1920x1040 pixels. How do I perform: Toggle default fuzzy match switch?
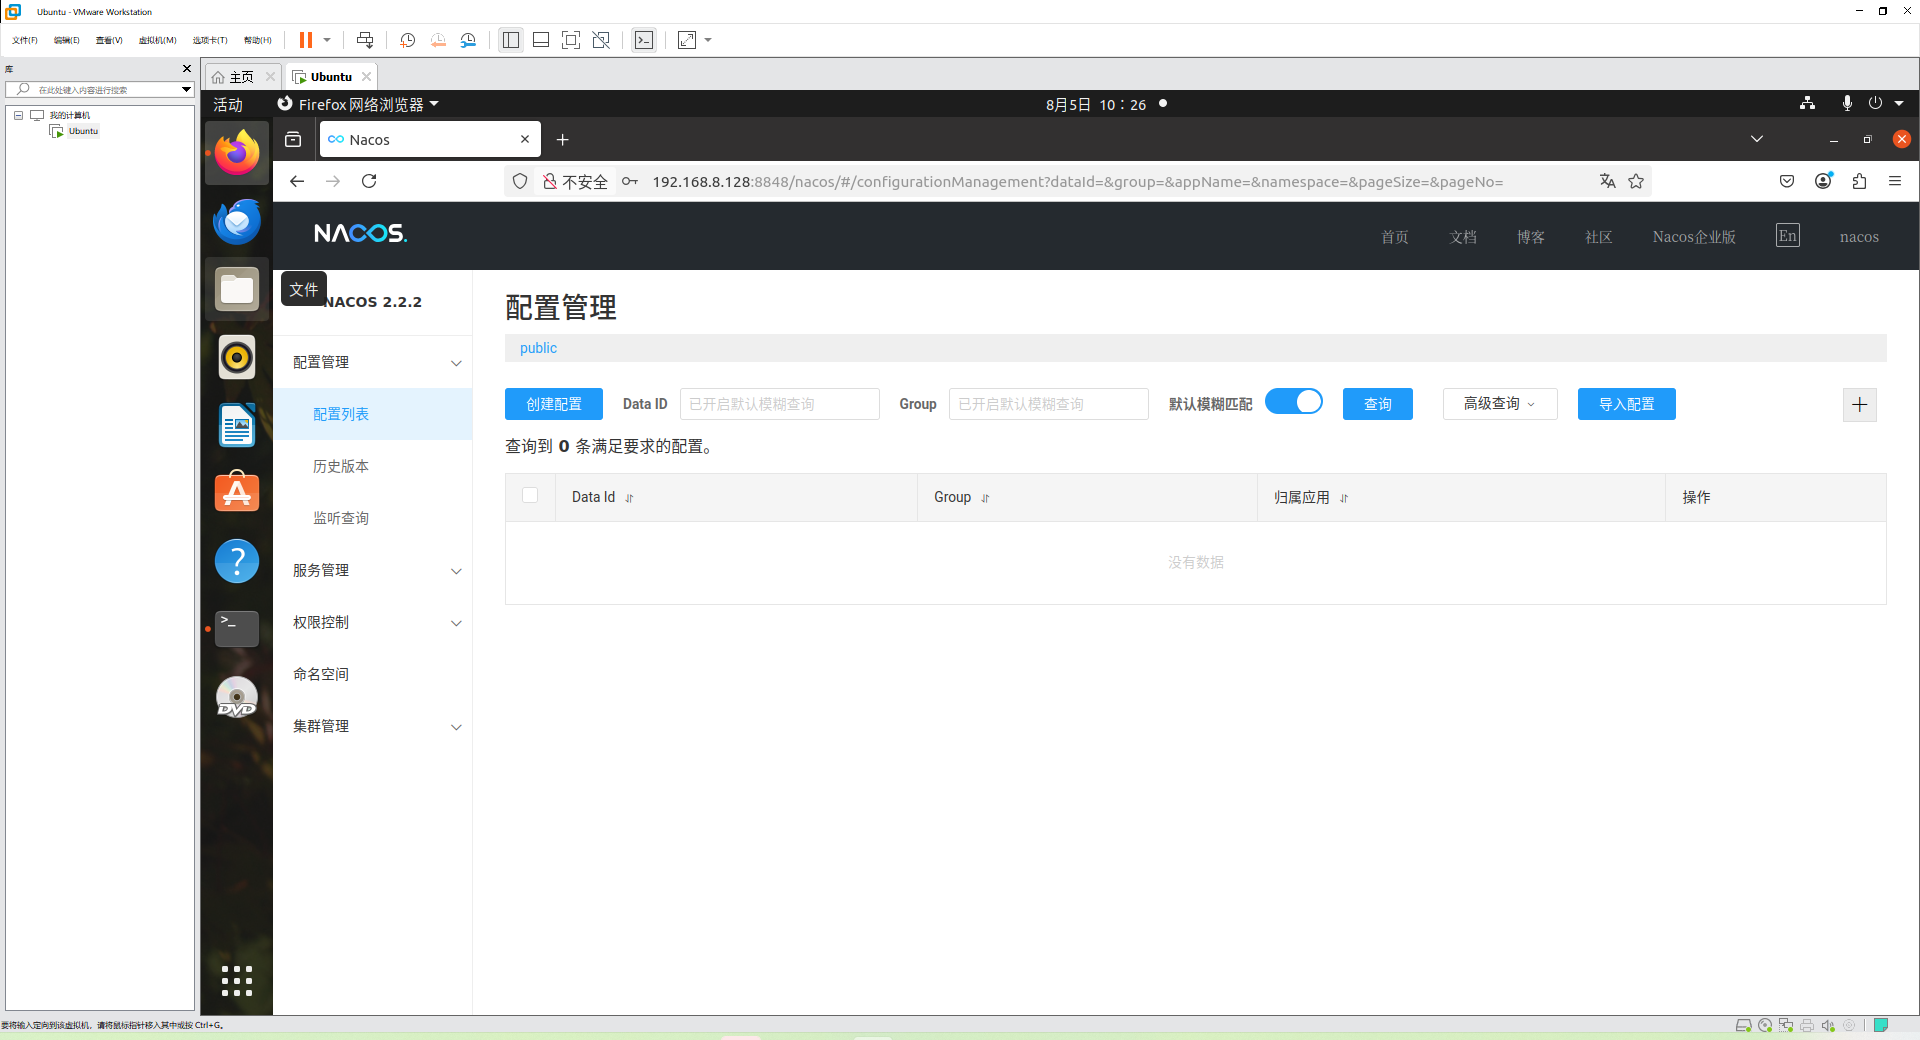coord(1294,402)
